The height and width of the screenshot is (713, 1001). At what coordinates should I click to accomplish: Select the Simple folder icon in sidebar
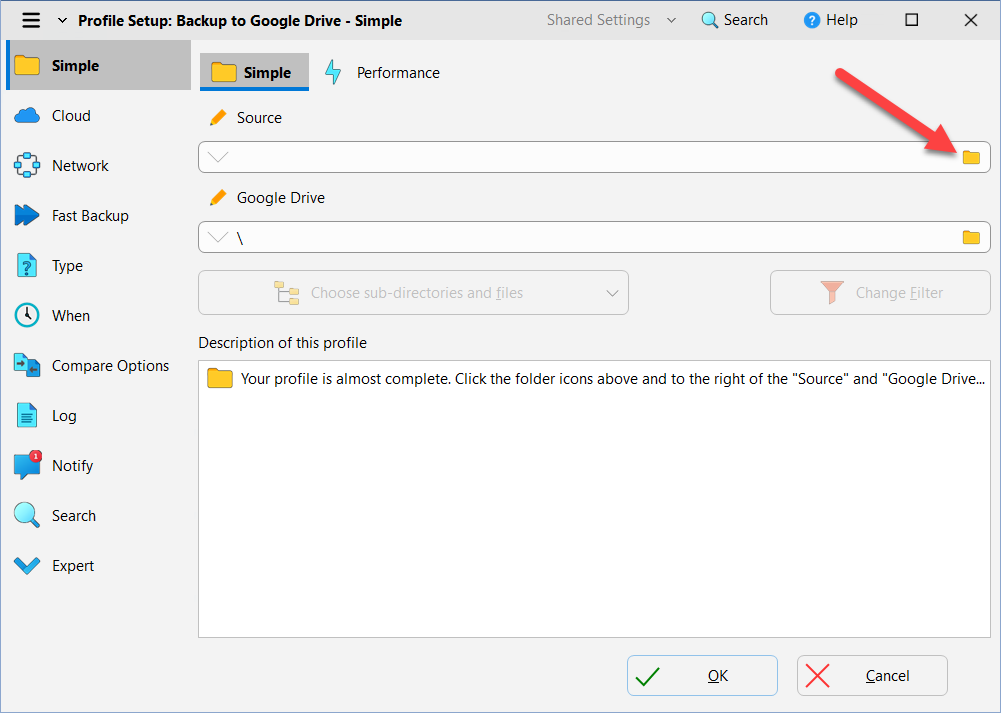[x=27, y=65]
